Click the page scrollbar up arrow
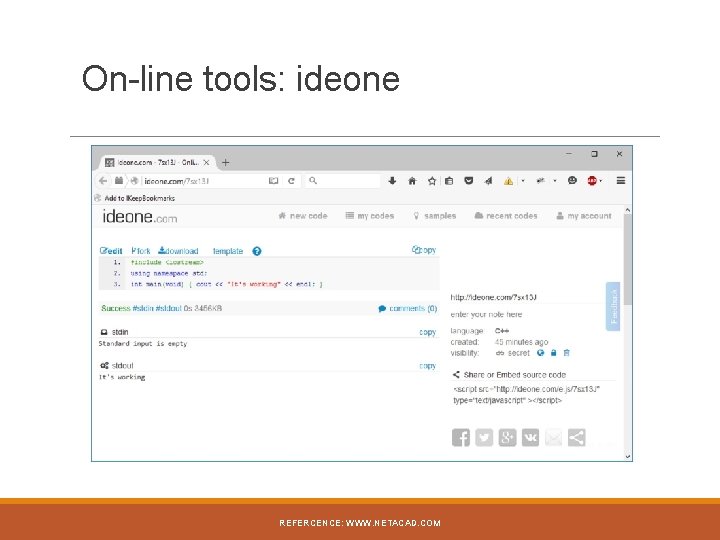 (x=628, y=210)
